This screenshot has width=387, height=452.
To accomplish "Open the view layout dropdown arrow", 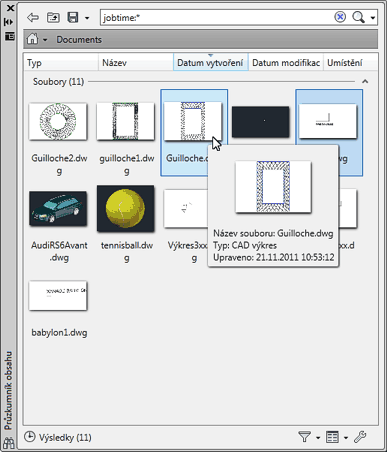I will coord(346,438).
